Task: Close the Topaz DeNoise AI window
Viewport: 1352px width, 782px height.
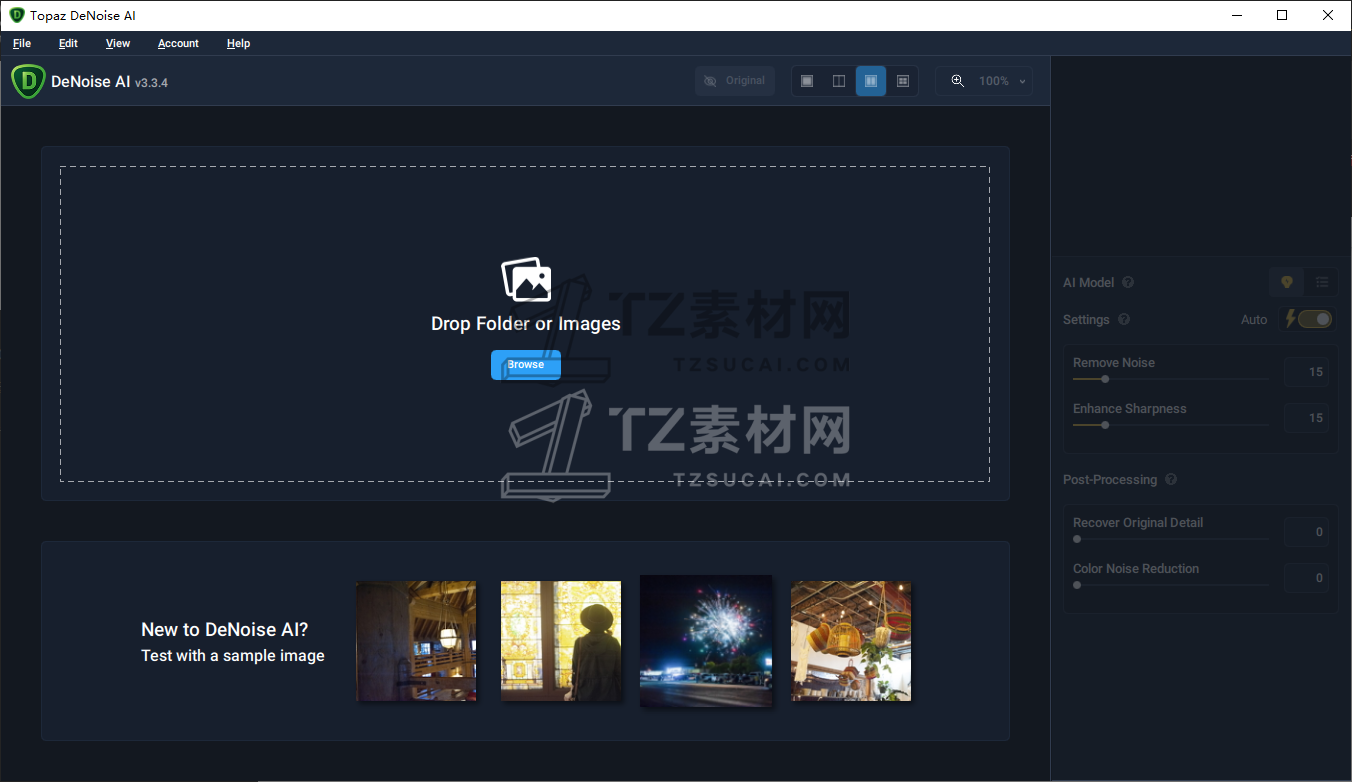Action: [x=1329, y=15]
